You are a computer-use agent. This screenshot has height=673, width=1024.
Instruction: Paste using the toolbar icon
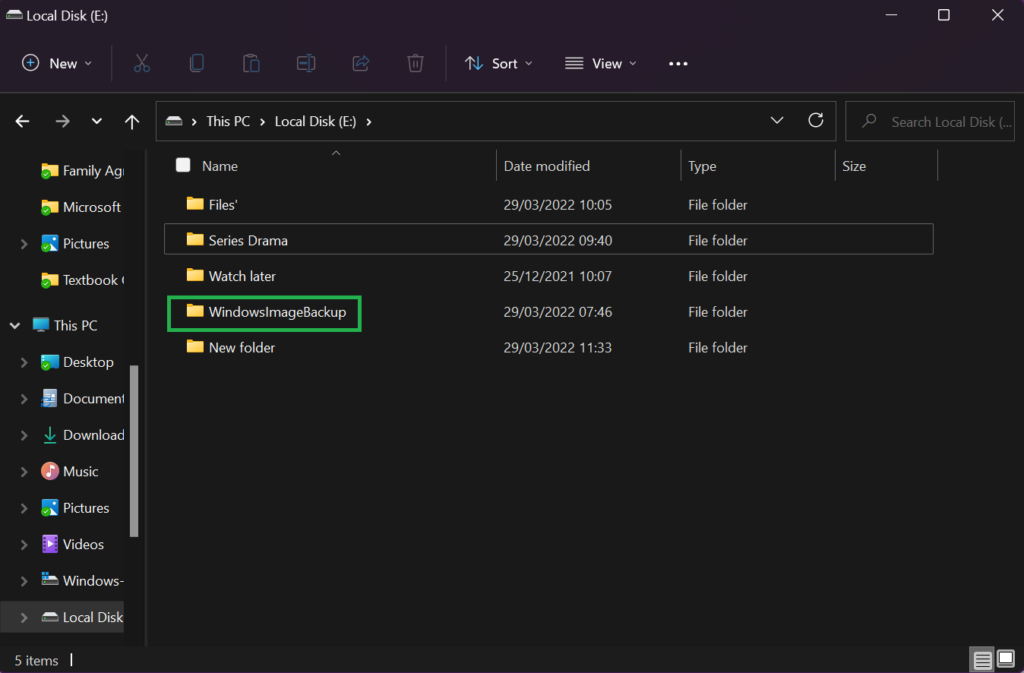coord(251,63)
